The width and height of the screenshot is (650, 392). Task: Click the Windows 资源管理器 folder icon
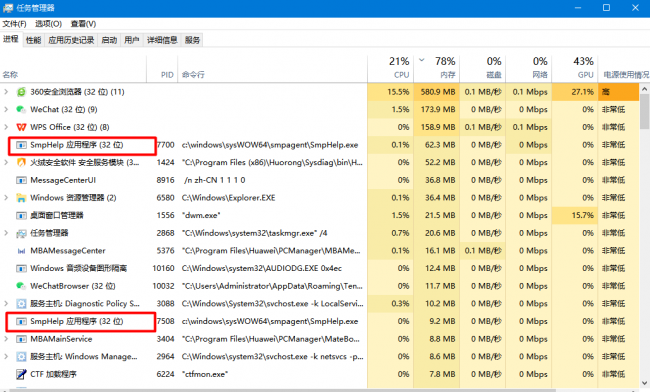click(21, 198)
